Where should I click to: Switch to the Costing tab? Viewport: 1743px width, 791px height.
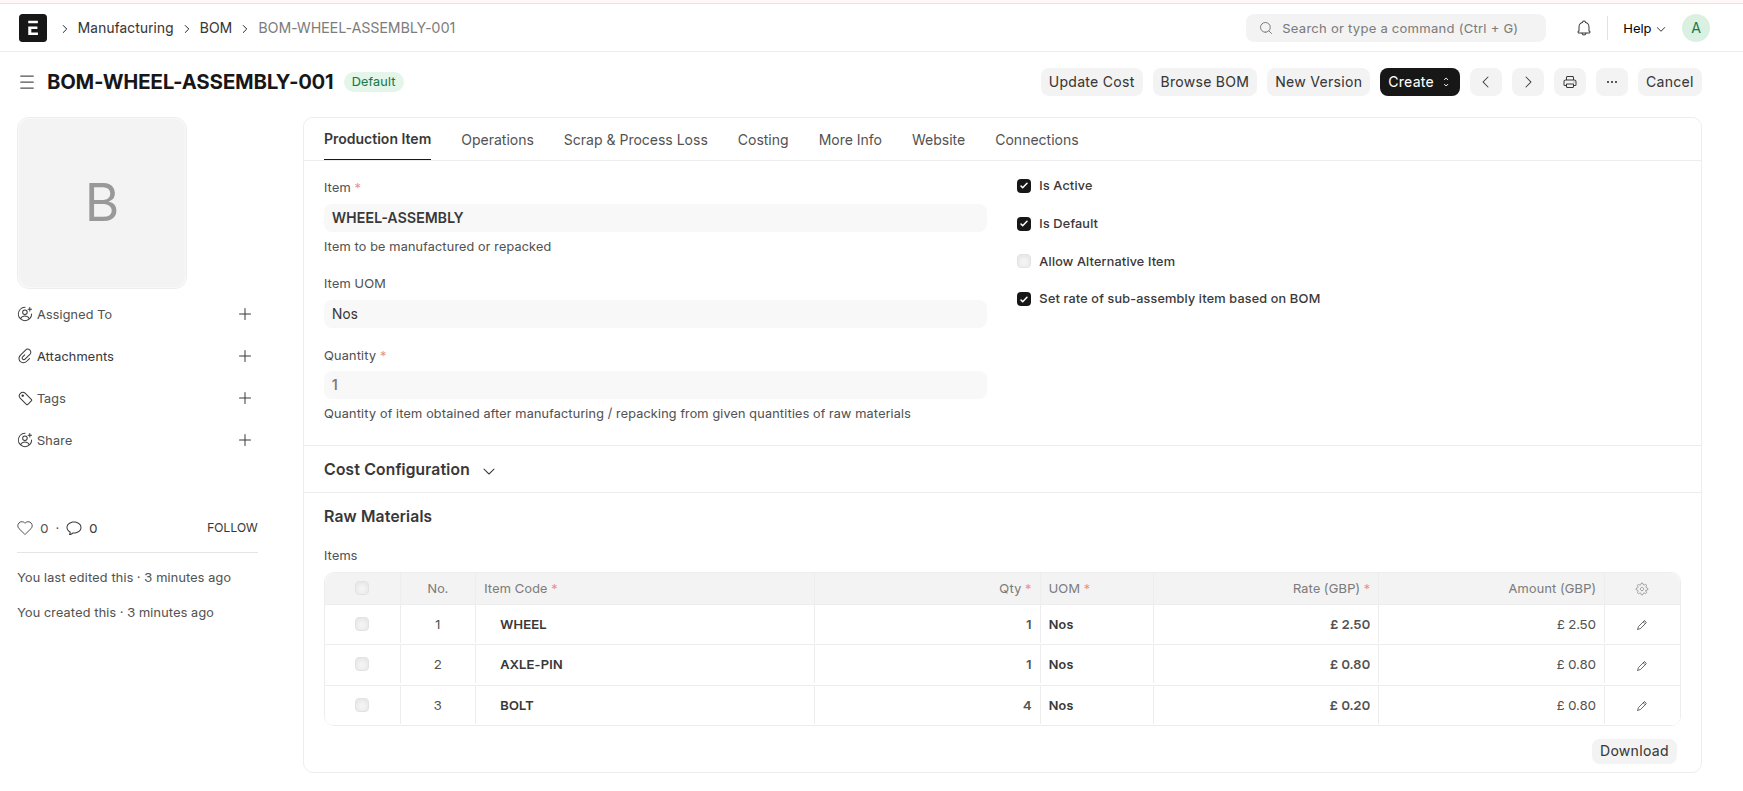point(763,140)
